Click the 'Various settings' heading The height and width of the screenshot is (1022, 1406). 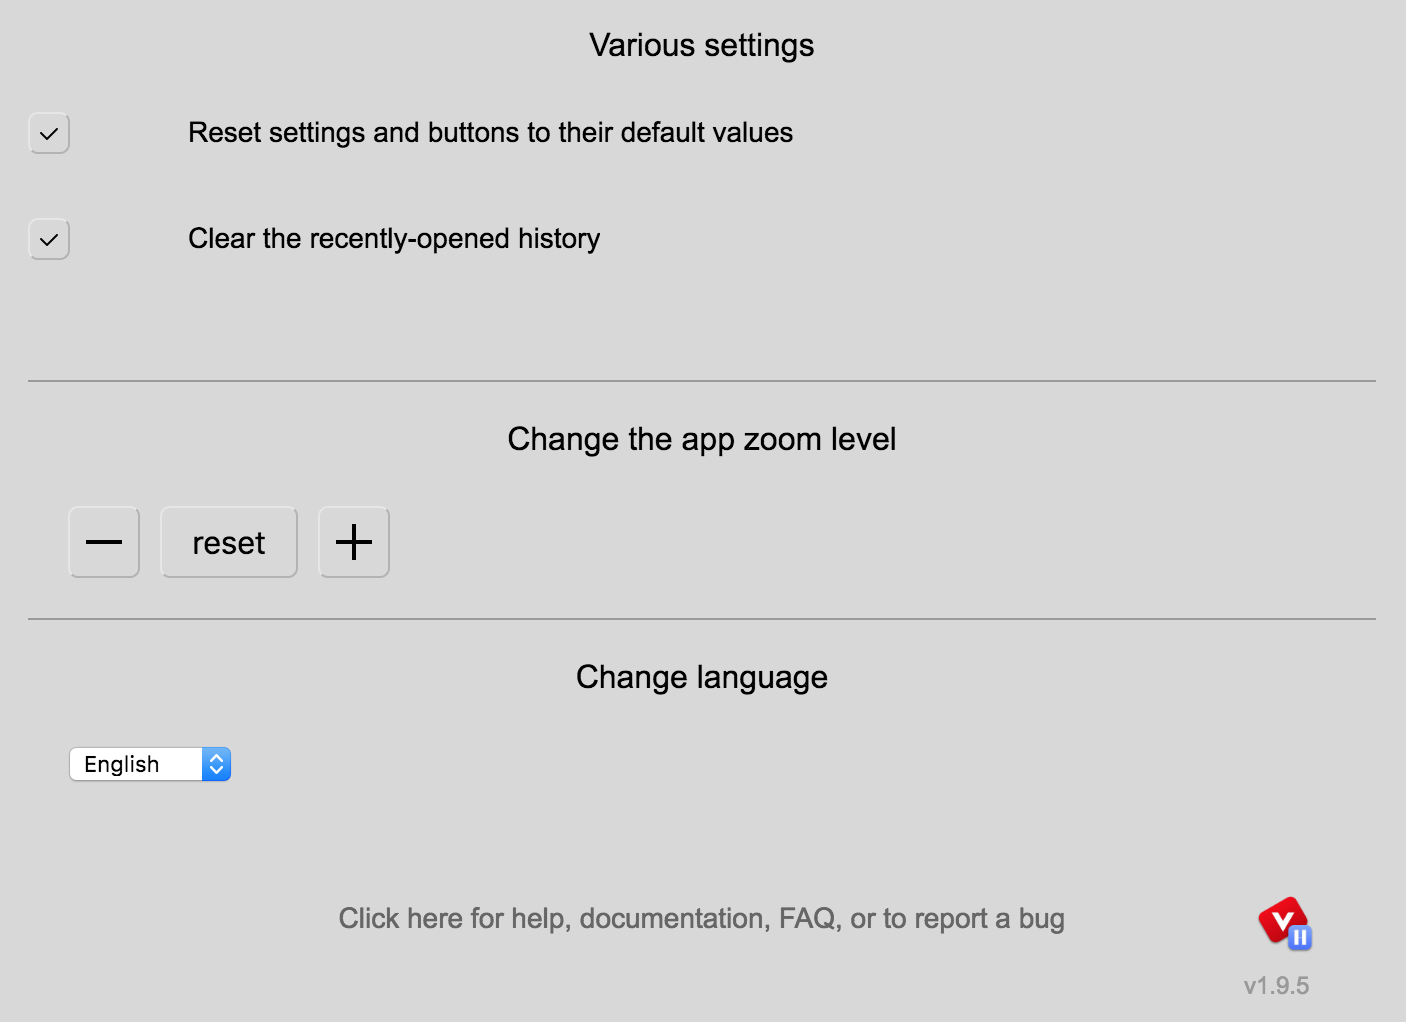[x=702, y=45]
